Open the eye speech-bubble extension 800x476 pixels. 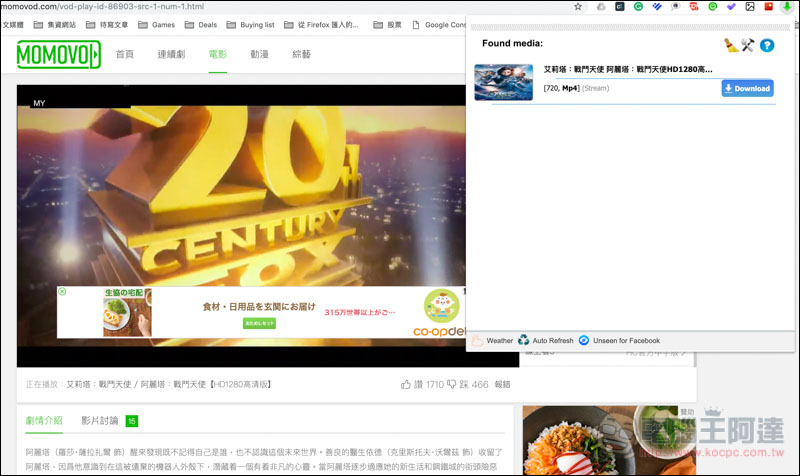675,7
